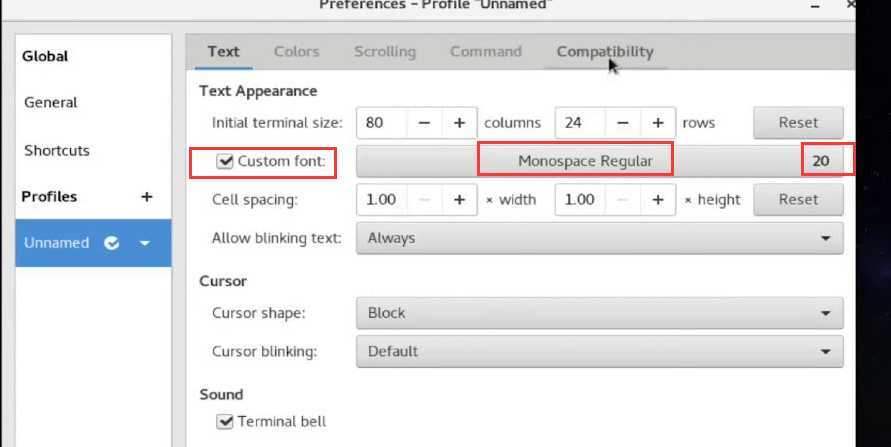Open the Unnamed profile menu arrow
Image resolution: width=891 pixels, height=447 pixels.
[x=145, y=243]
